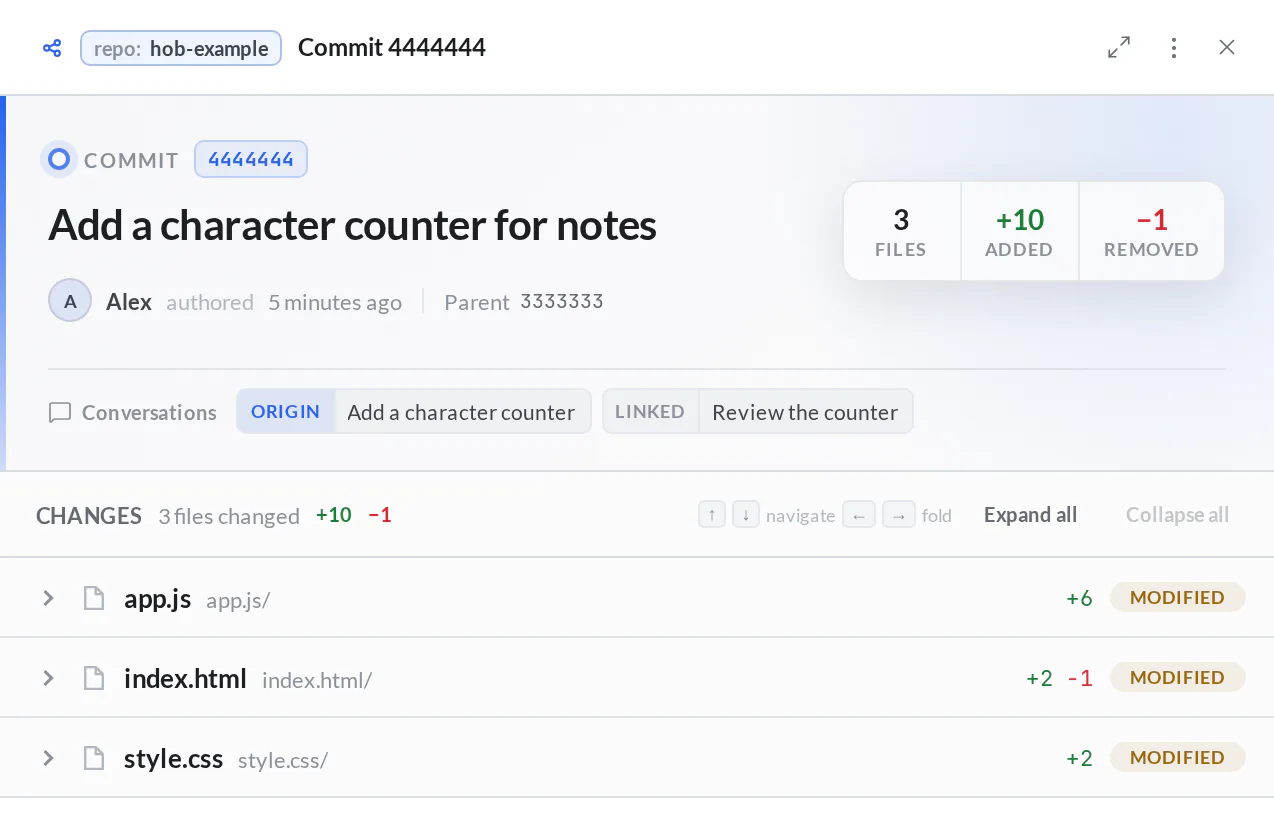This screenshot has width=1274, height=822.
Task: Click the +2 count on style.css row
Action: pos(1079,758)
